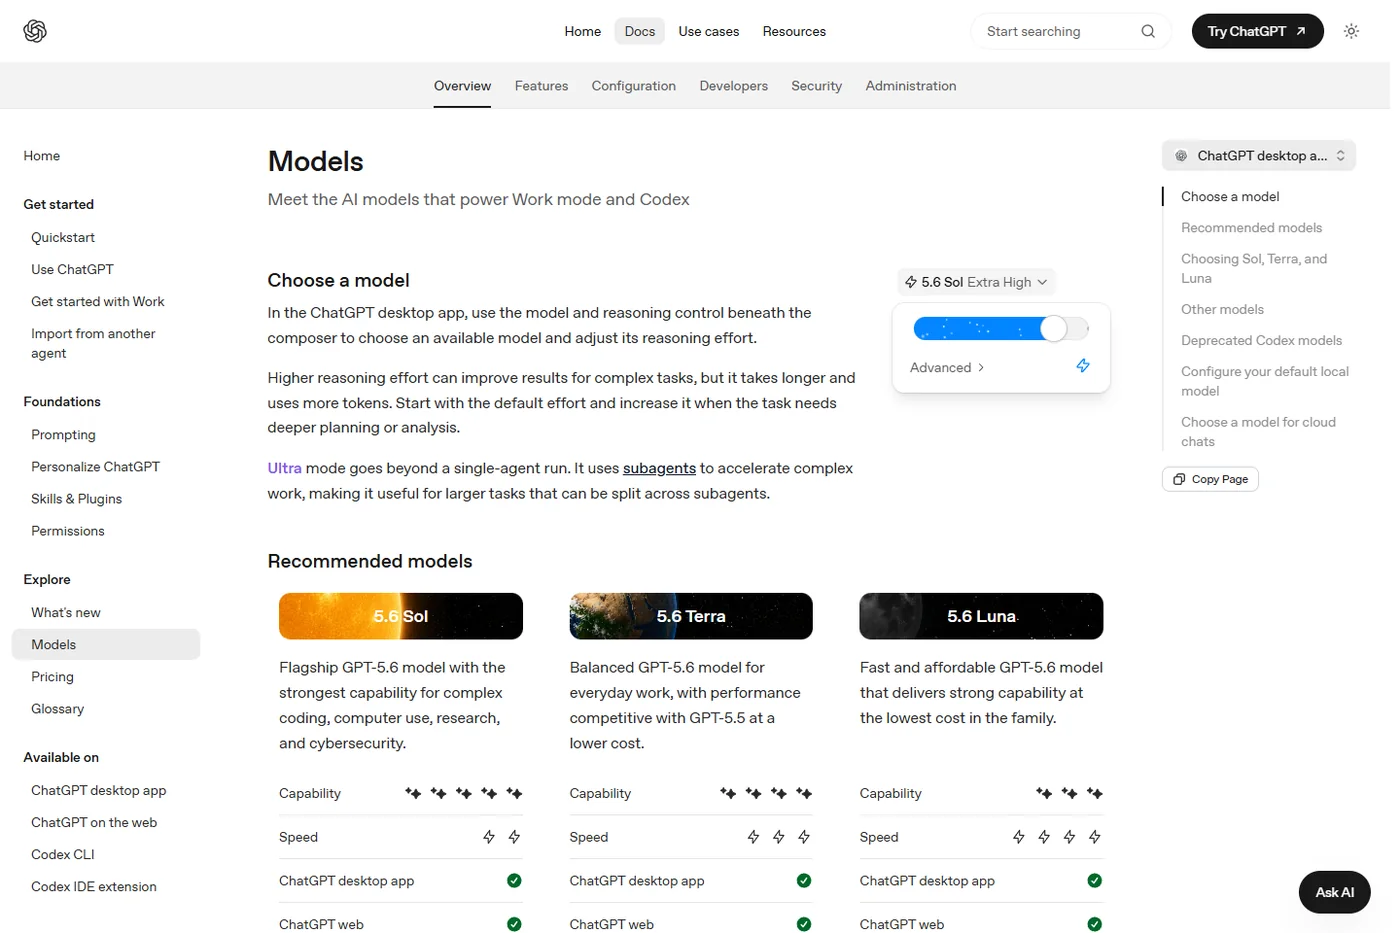The image size is (1400, 933).
Task: Click the 5.6 Sol capability stars
Action: pos(463,793)
